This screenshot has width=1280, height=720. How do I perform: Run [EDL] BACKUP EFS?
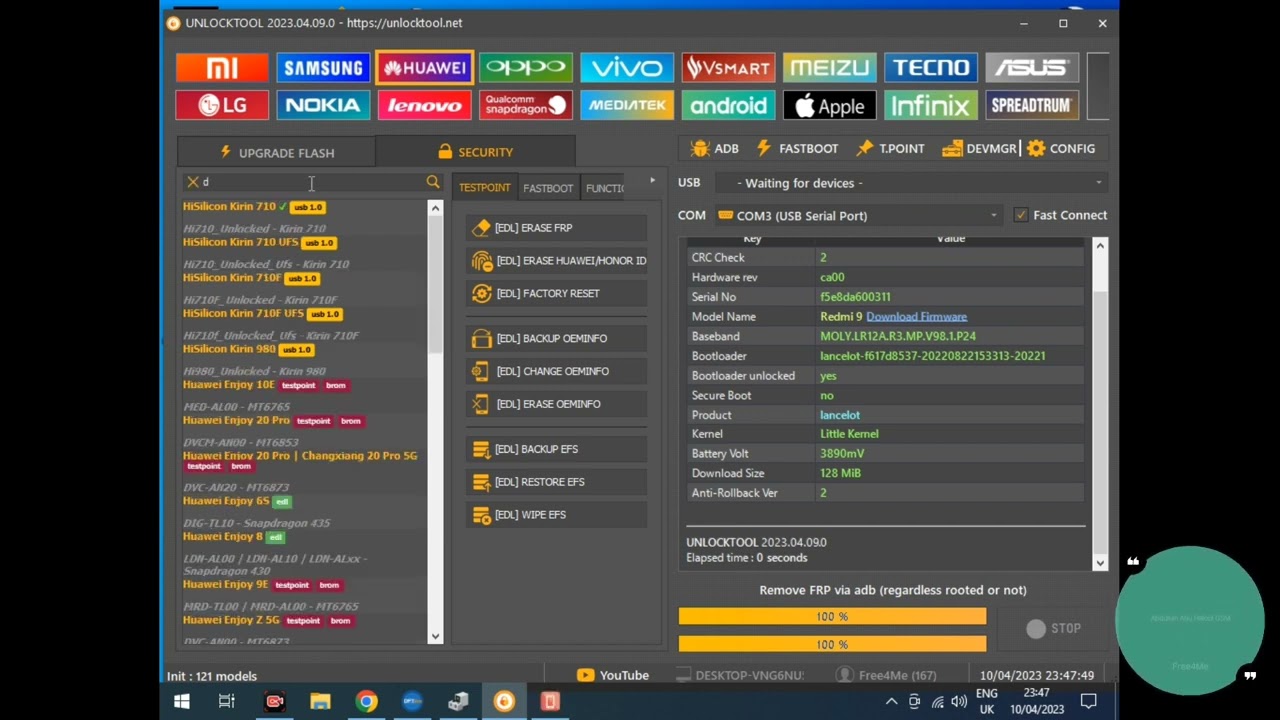click(x=556, y=450)
